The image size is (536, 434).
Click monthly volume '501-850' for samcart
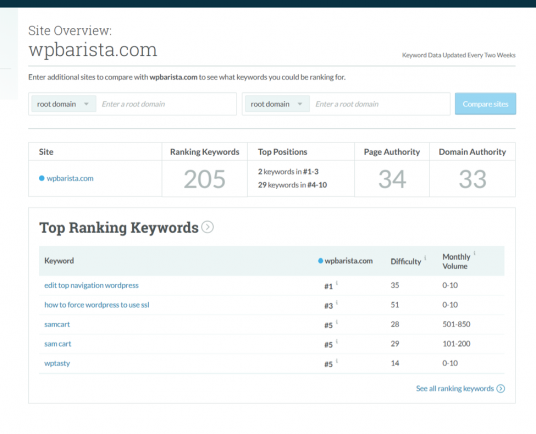coord(456,324)
